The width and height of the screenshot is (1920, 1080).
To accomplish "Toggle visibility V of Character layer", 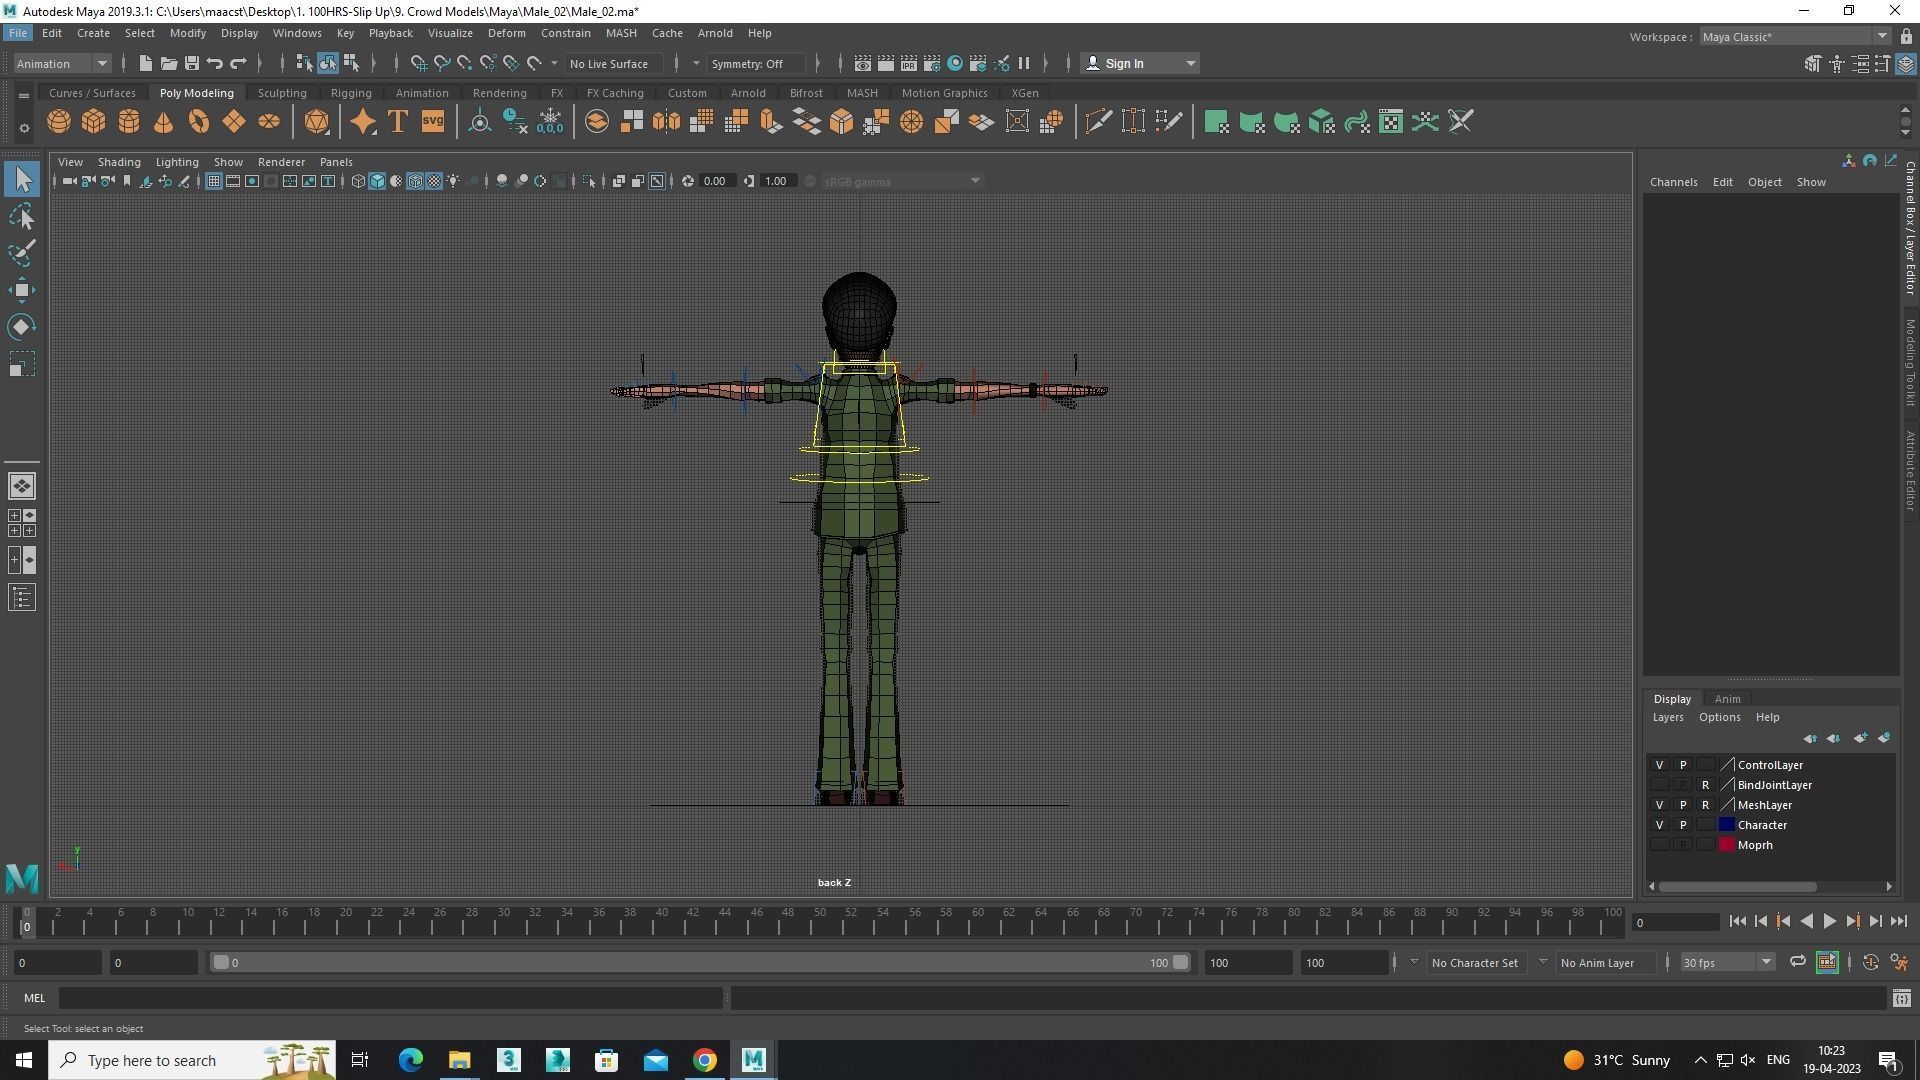I will pyautogui.click(x=1659, y=825).
